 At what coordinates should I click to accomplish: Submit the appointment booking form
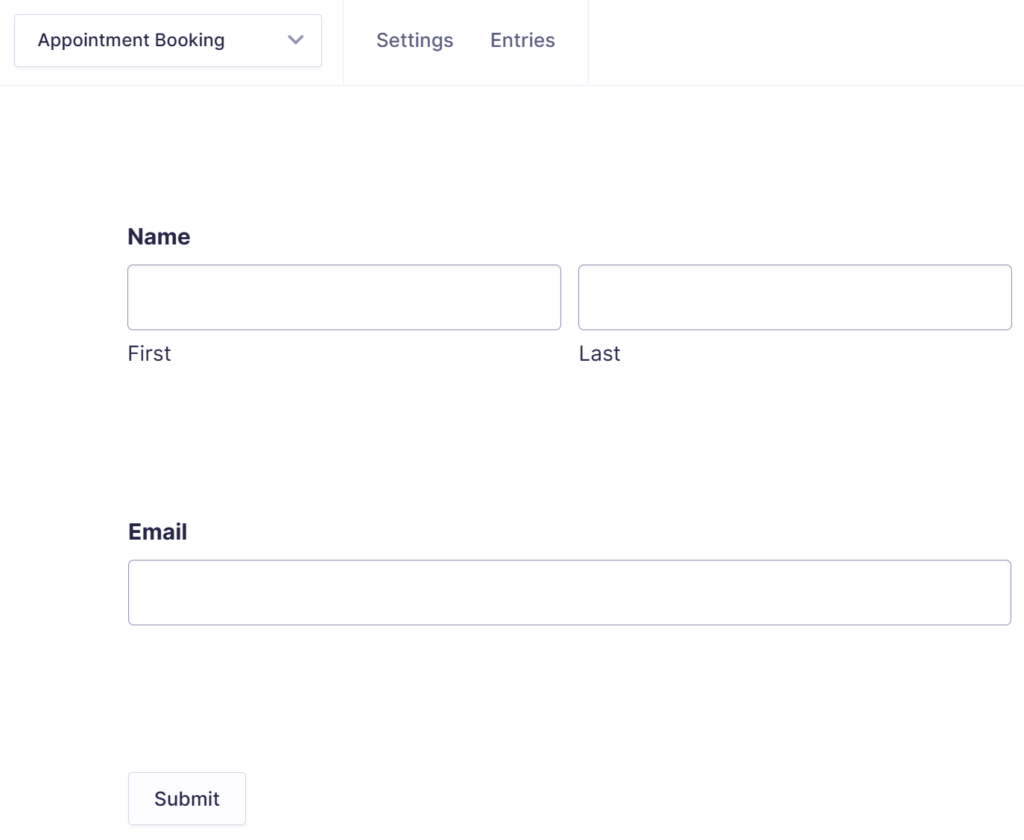(186, 798)
